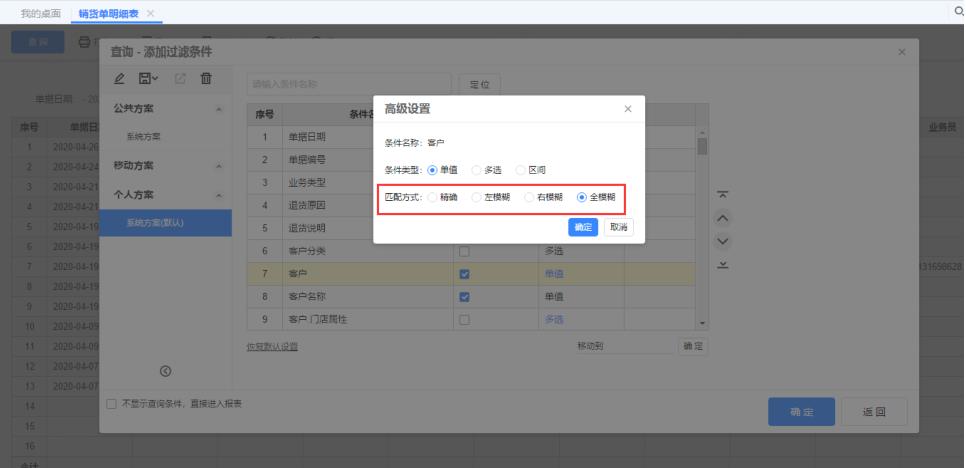This screenshot has width=966, height=468.
Task: Select the 客户名称 condition row
Action: [471, 297]
